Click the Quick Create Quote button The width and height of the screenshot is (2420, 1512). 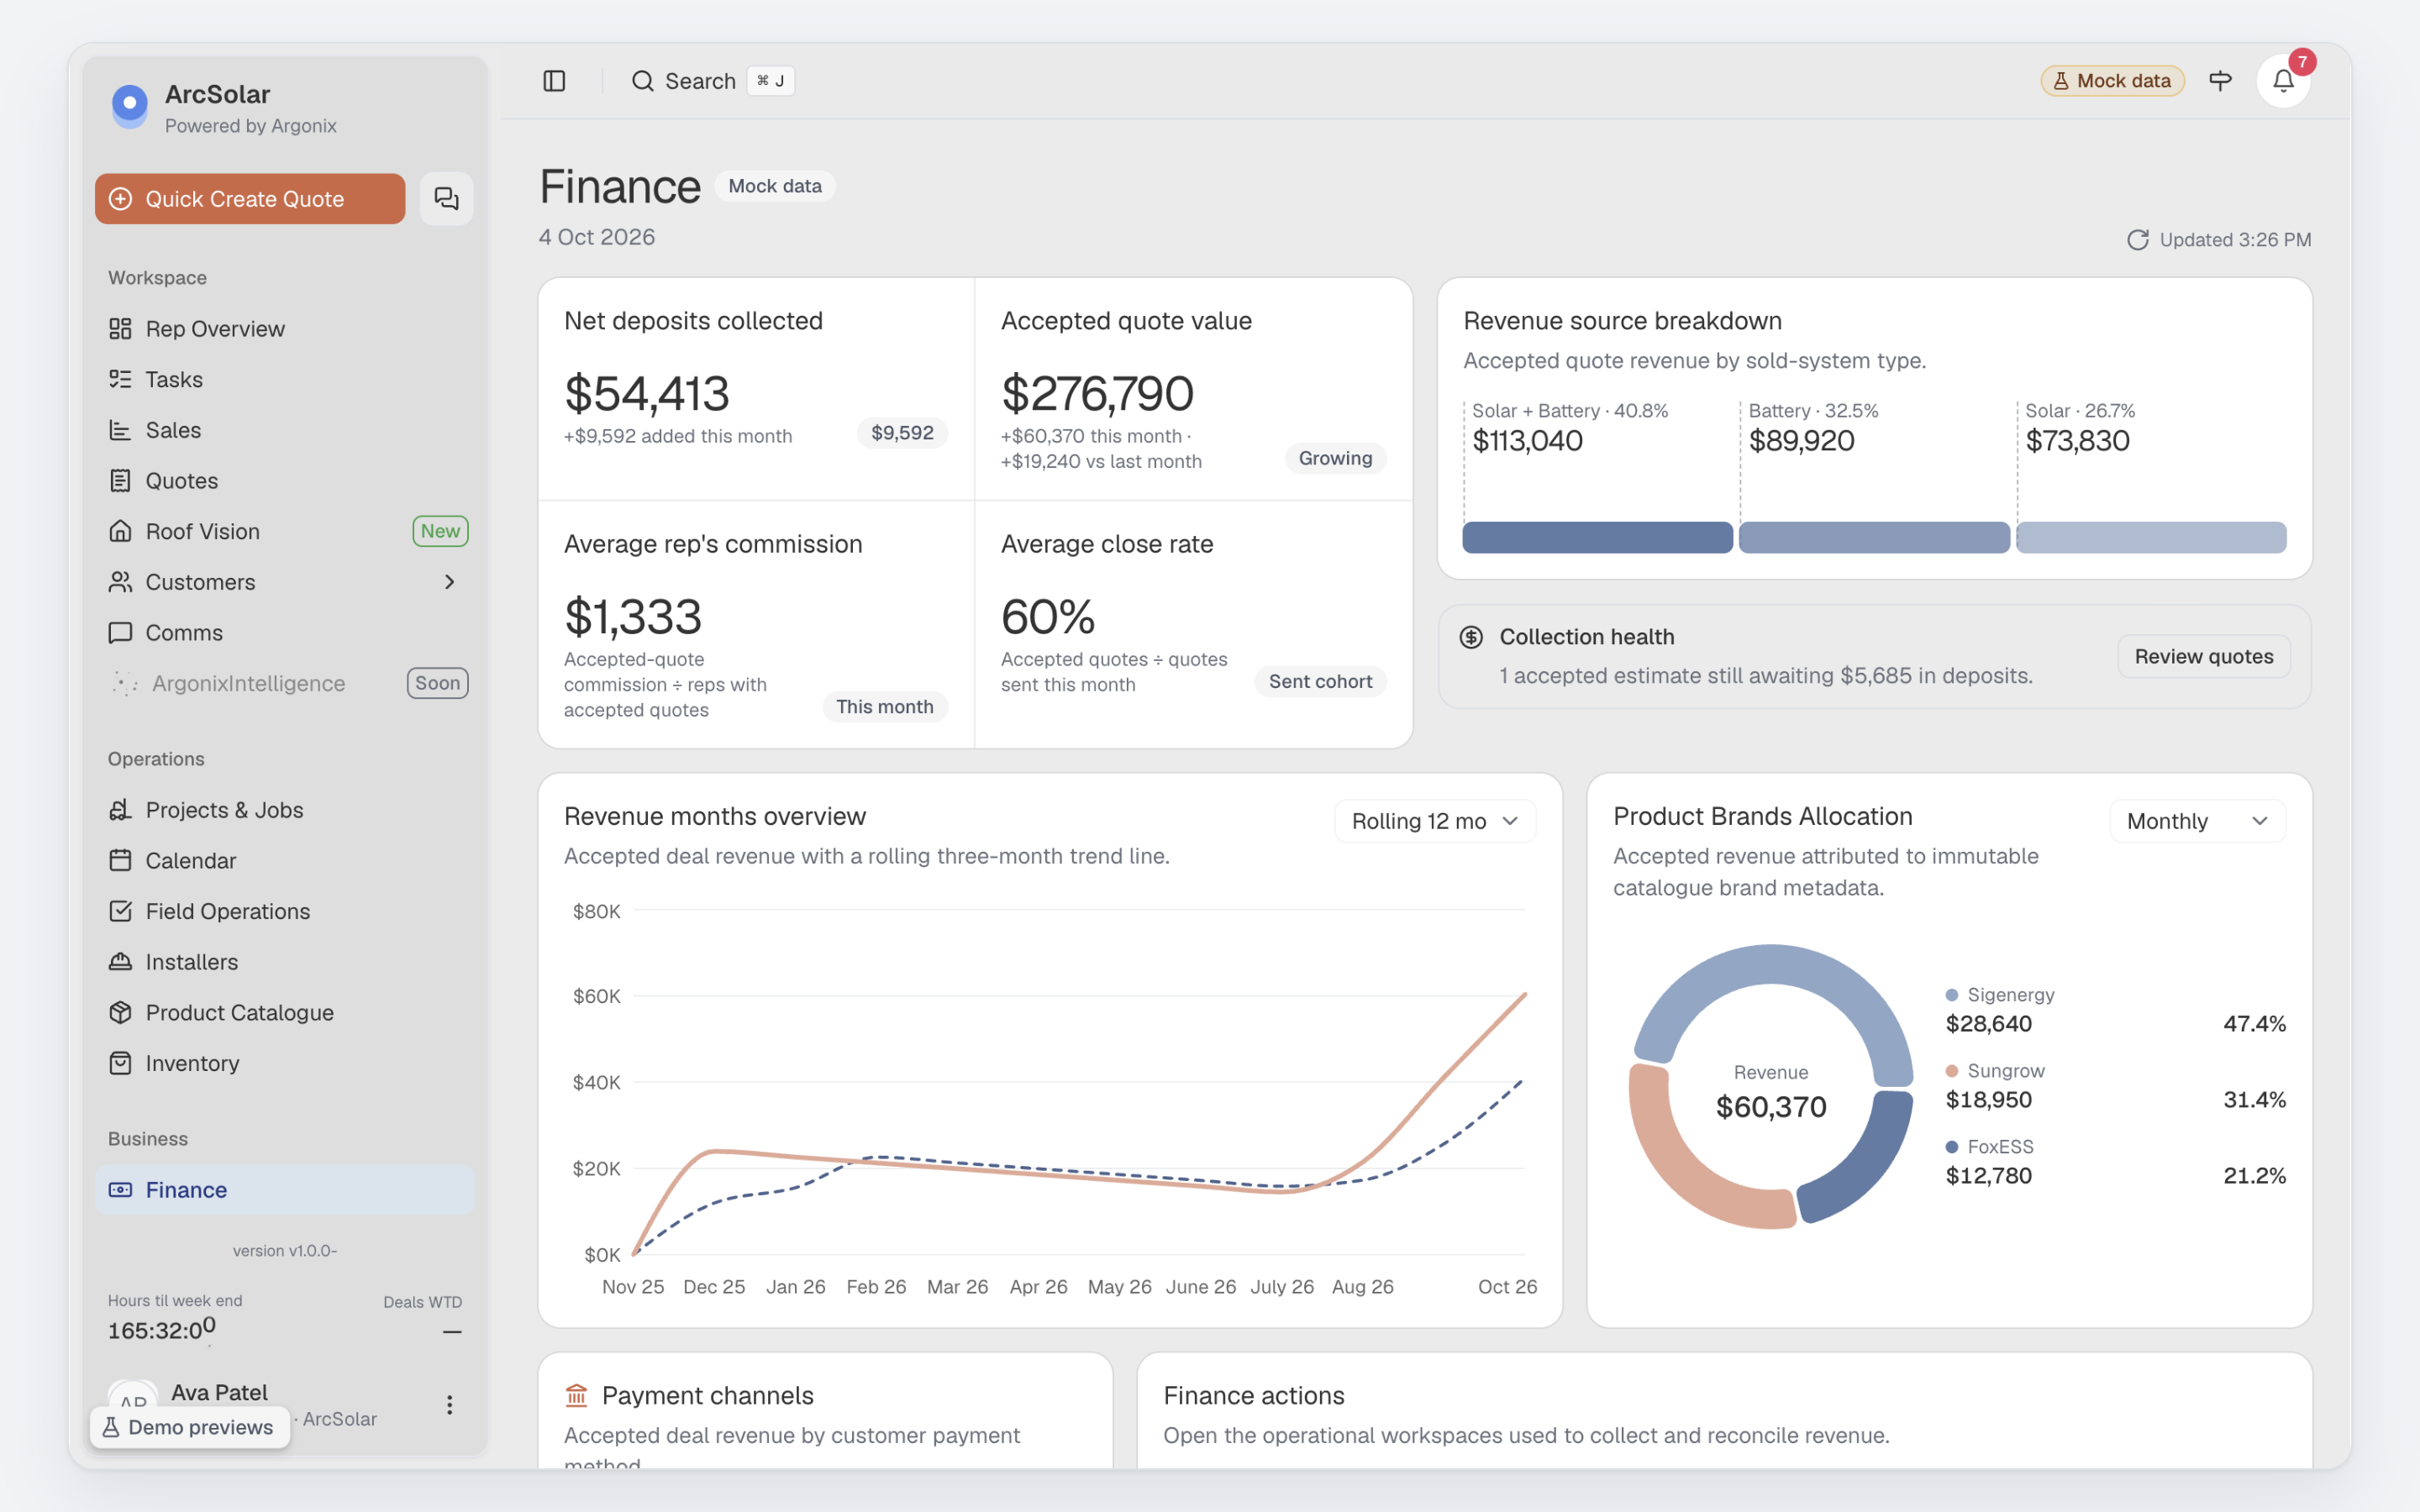250,199
